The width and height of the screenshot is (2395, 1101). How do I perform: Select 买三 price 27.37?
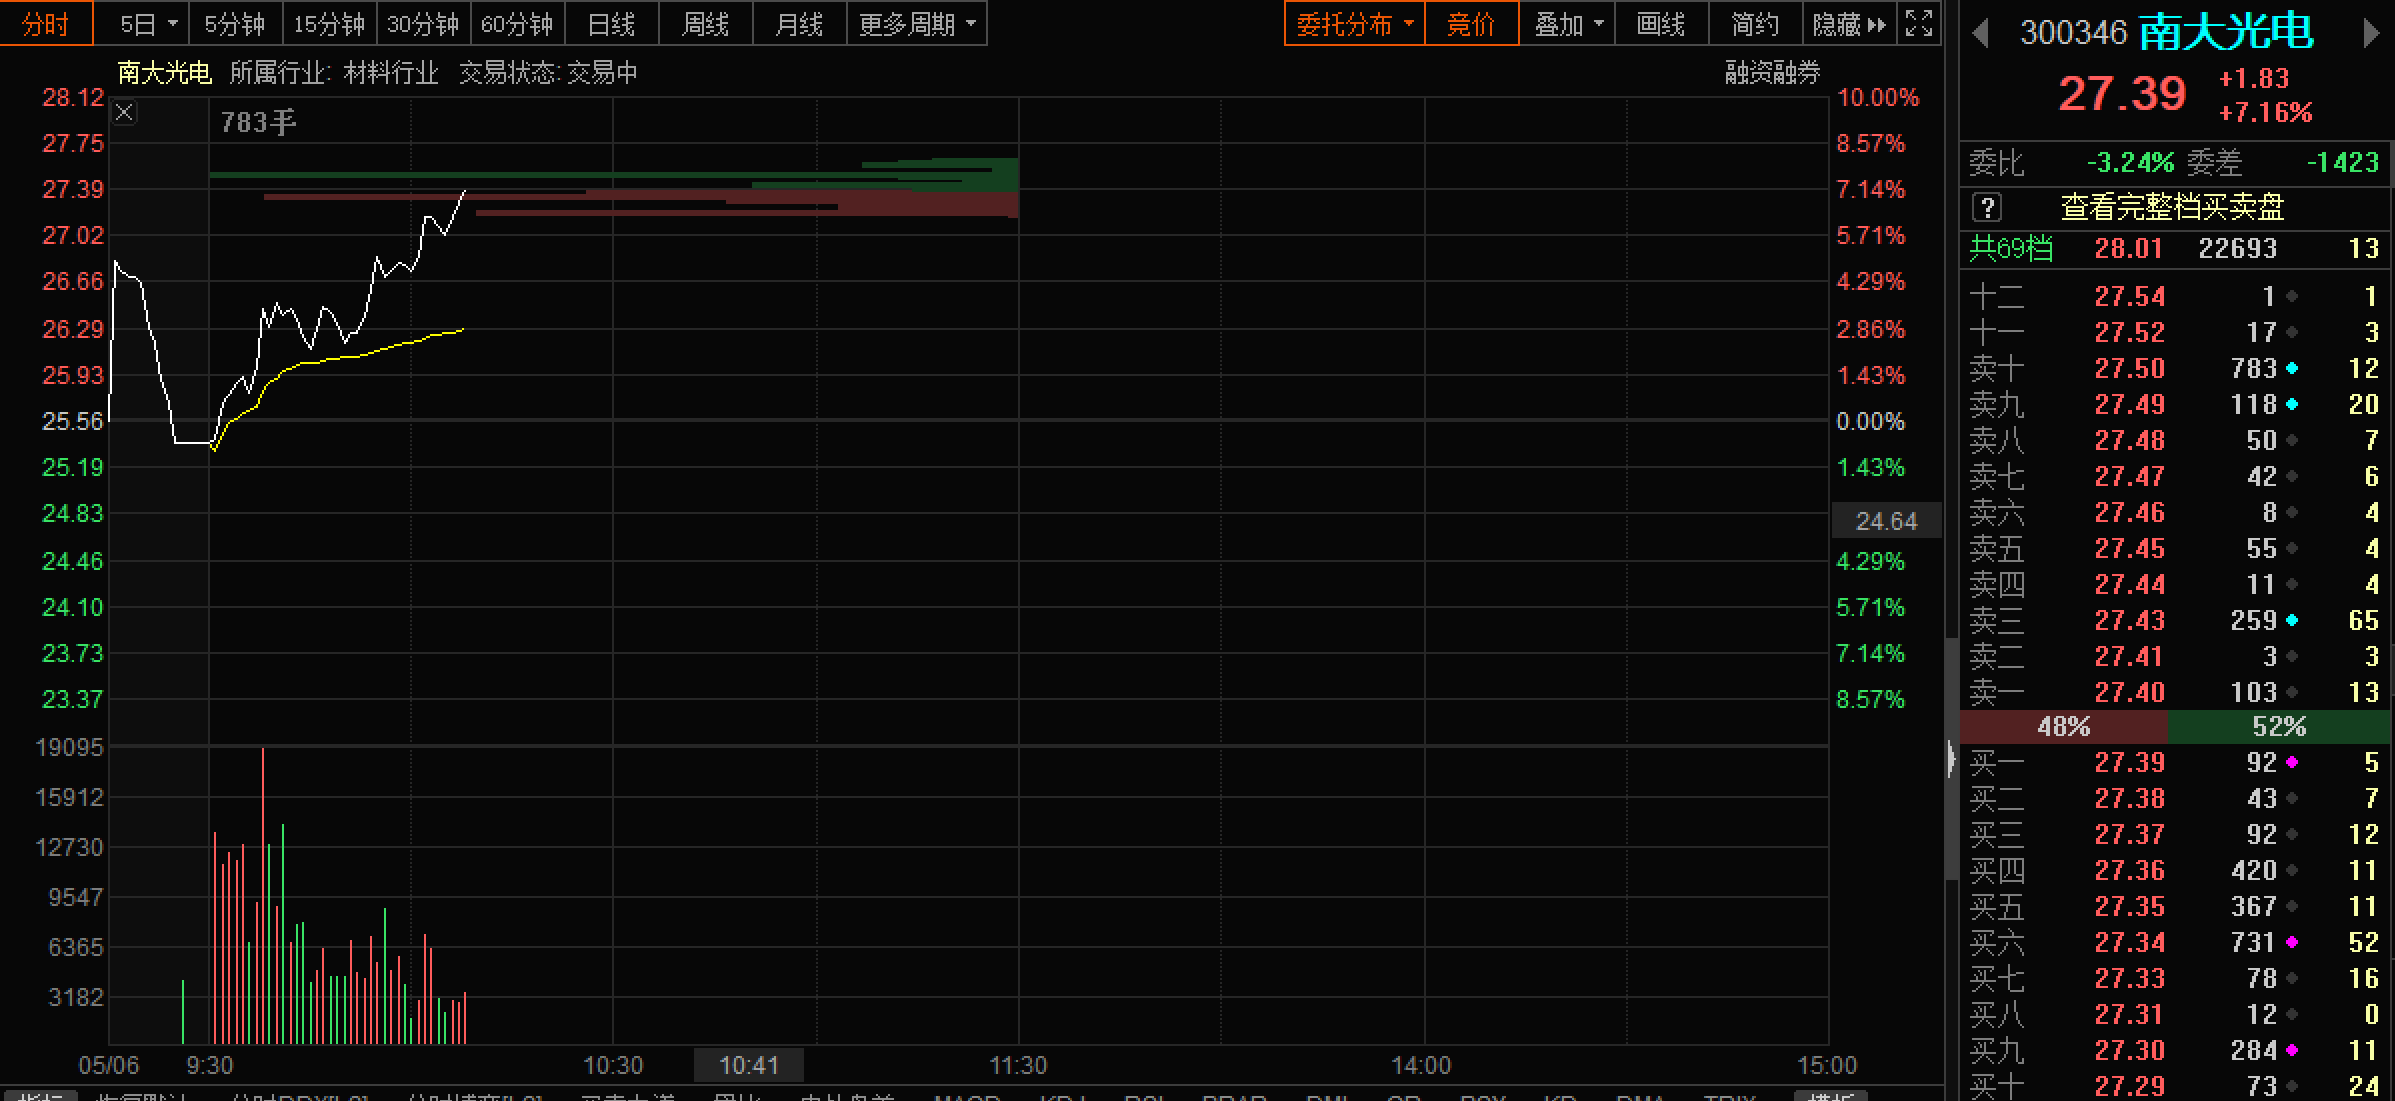(2130, 835)
